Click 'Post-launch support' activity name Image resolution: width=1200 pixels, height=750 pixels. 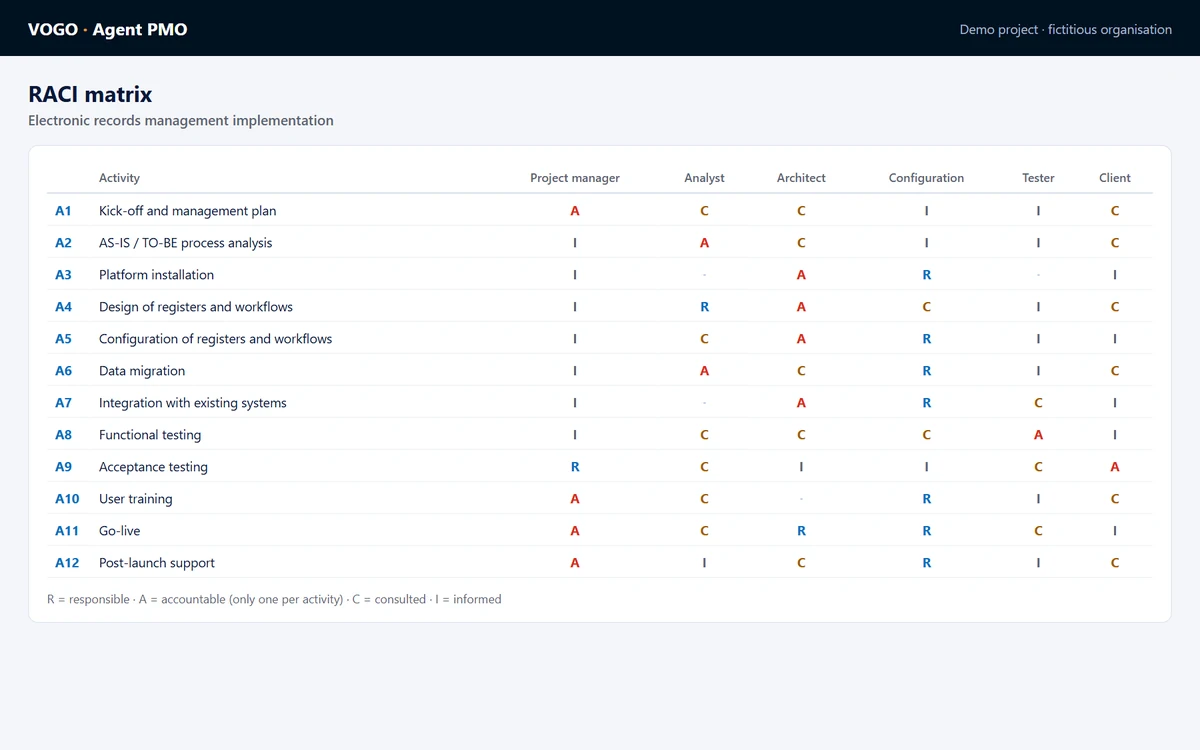point(157,563)
